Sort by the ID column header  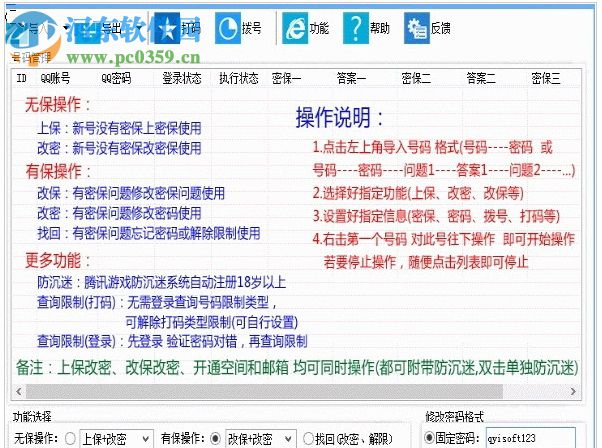pyautogui.click(x=22, y=78)
